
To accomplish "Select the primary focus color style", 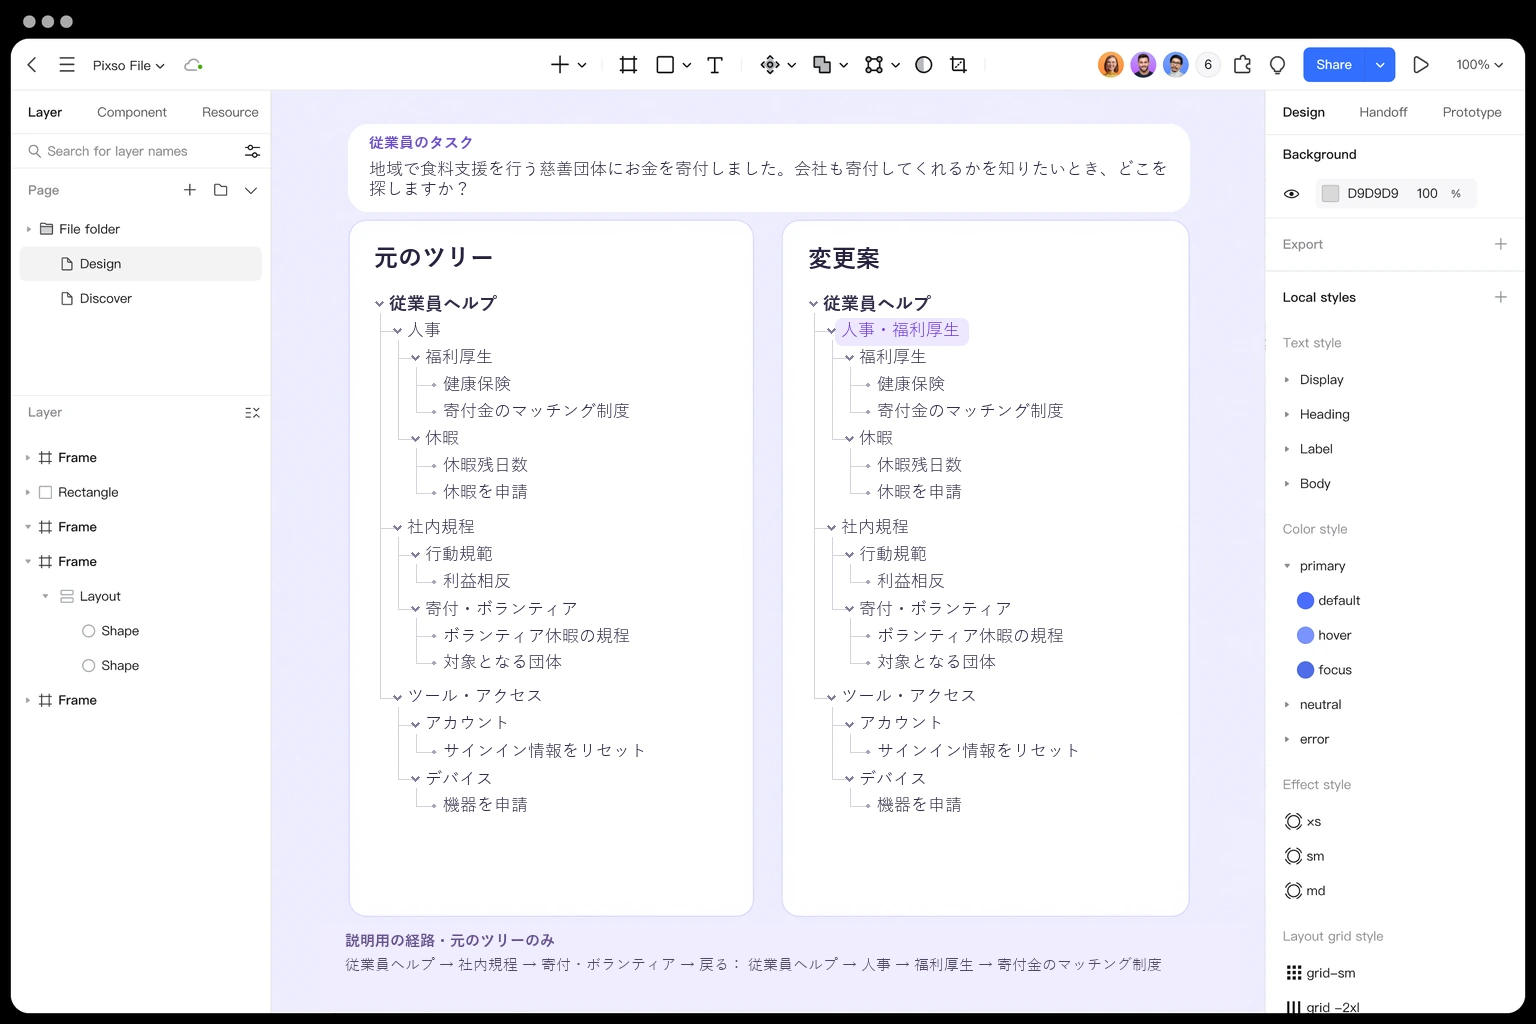I will point(1325,670).
